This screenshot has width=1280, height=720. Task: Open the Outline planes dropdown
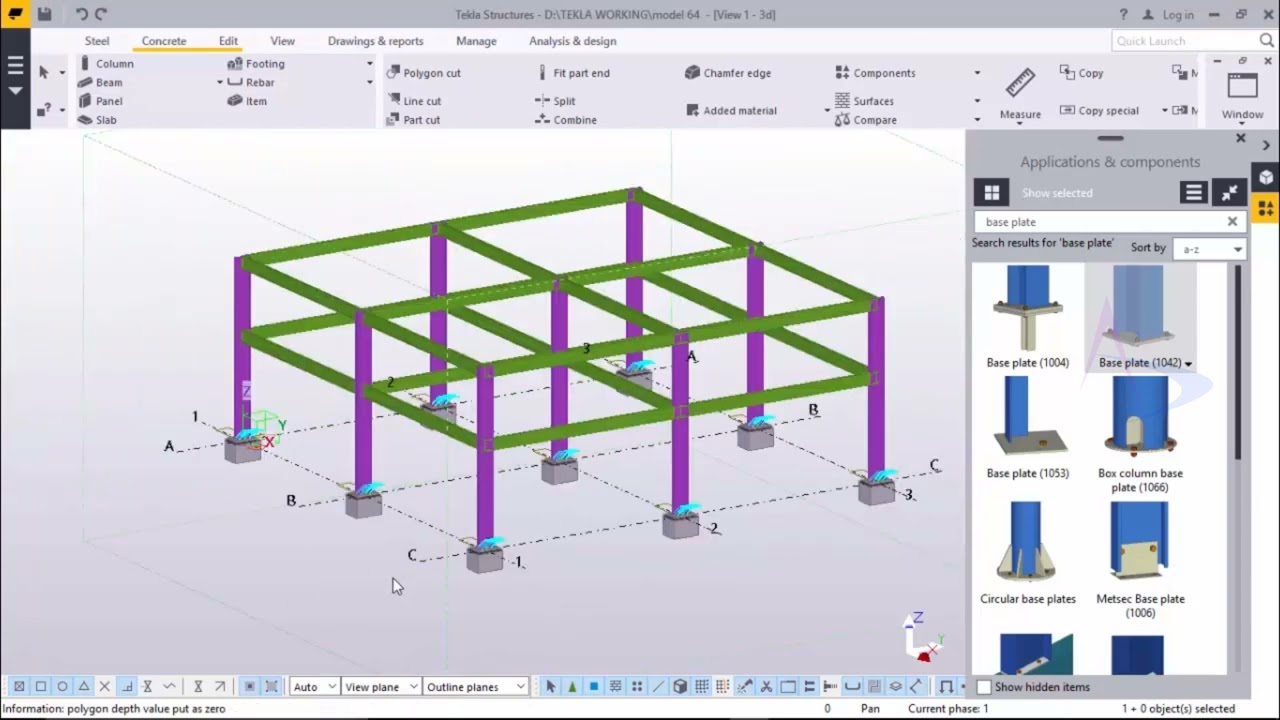[x=475, y=687]
